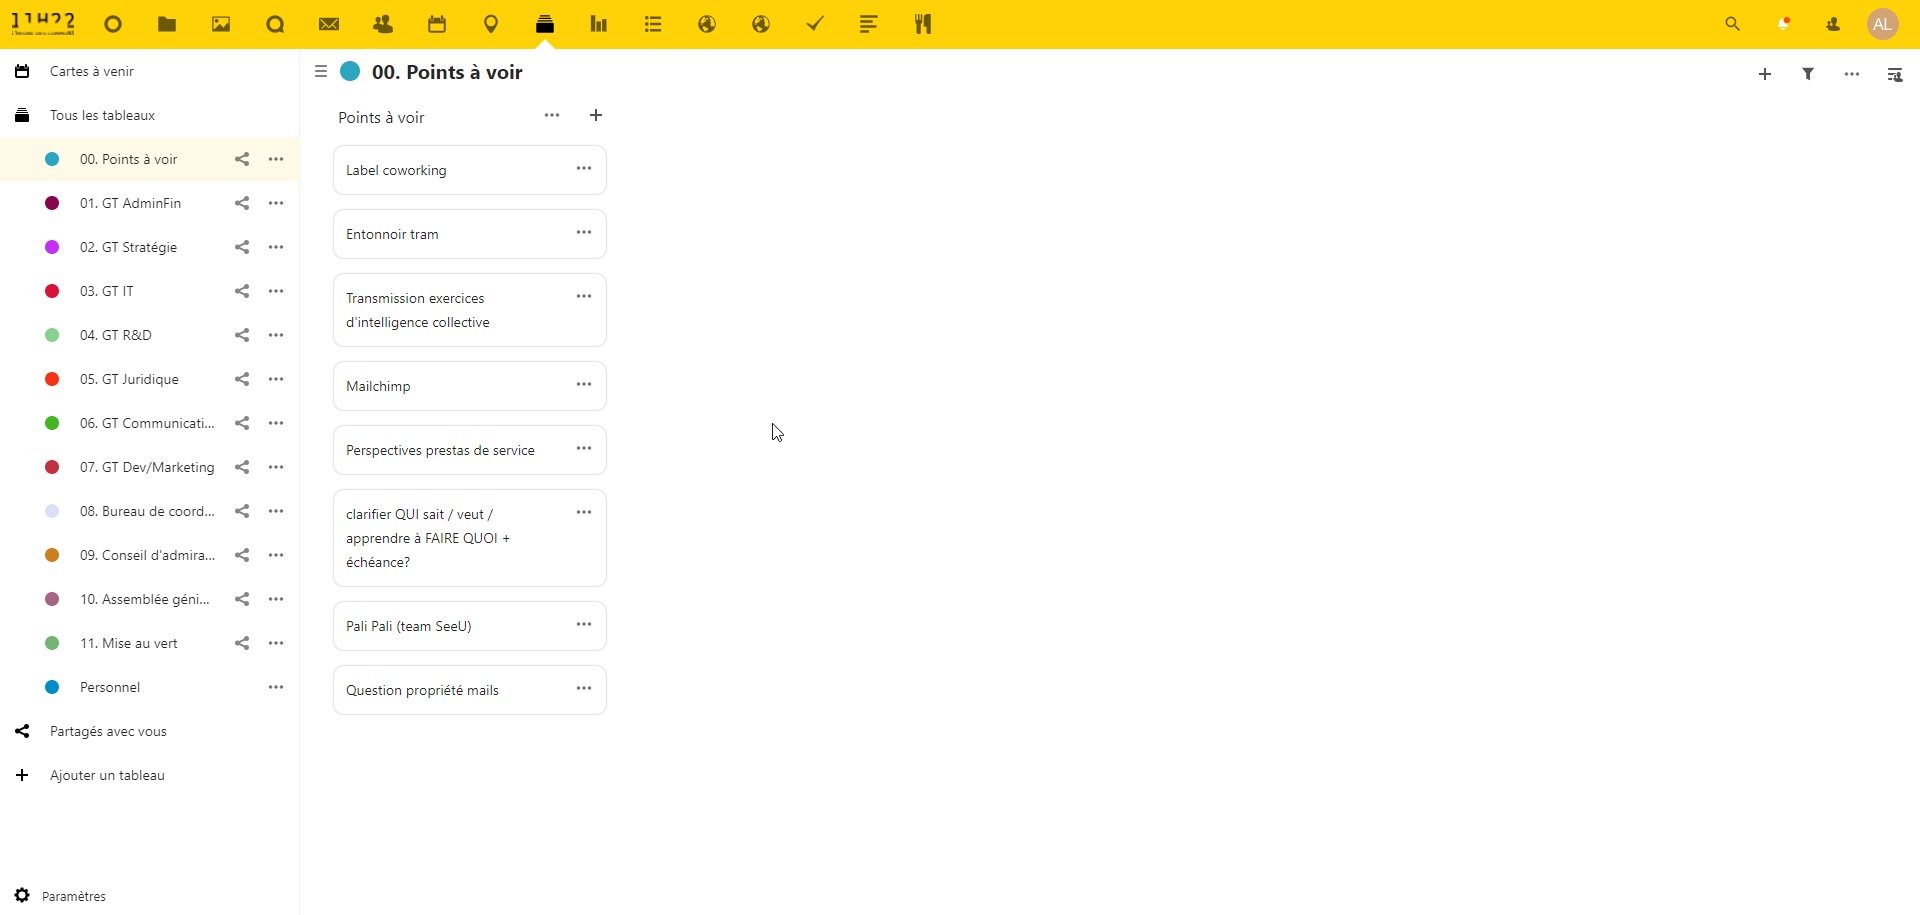Open the Mailchimp card options menu
The height and width of the screenshot is (915, 1920).
[584, 385]
